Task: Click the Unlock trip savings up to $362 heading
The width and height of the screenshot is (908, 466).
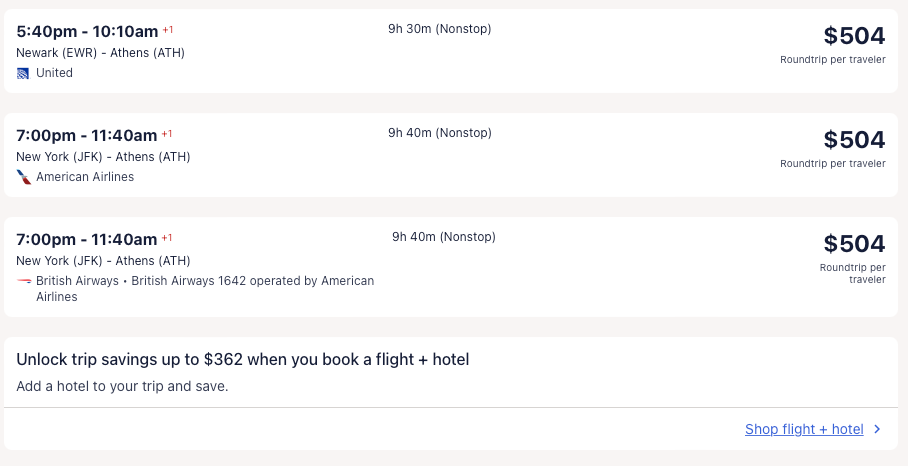Action: (x=243, y=359)
